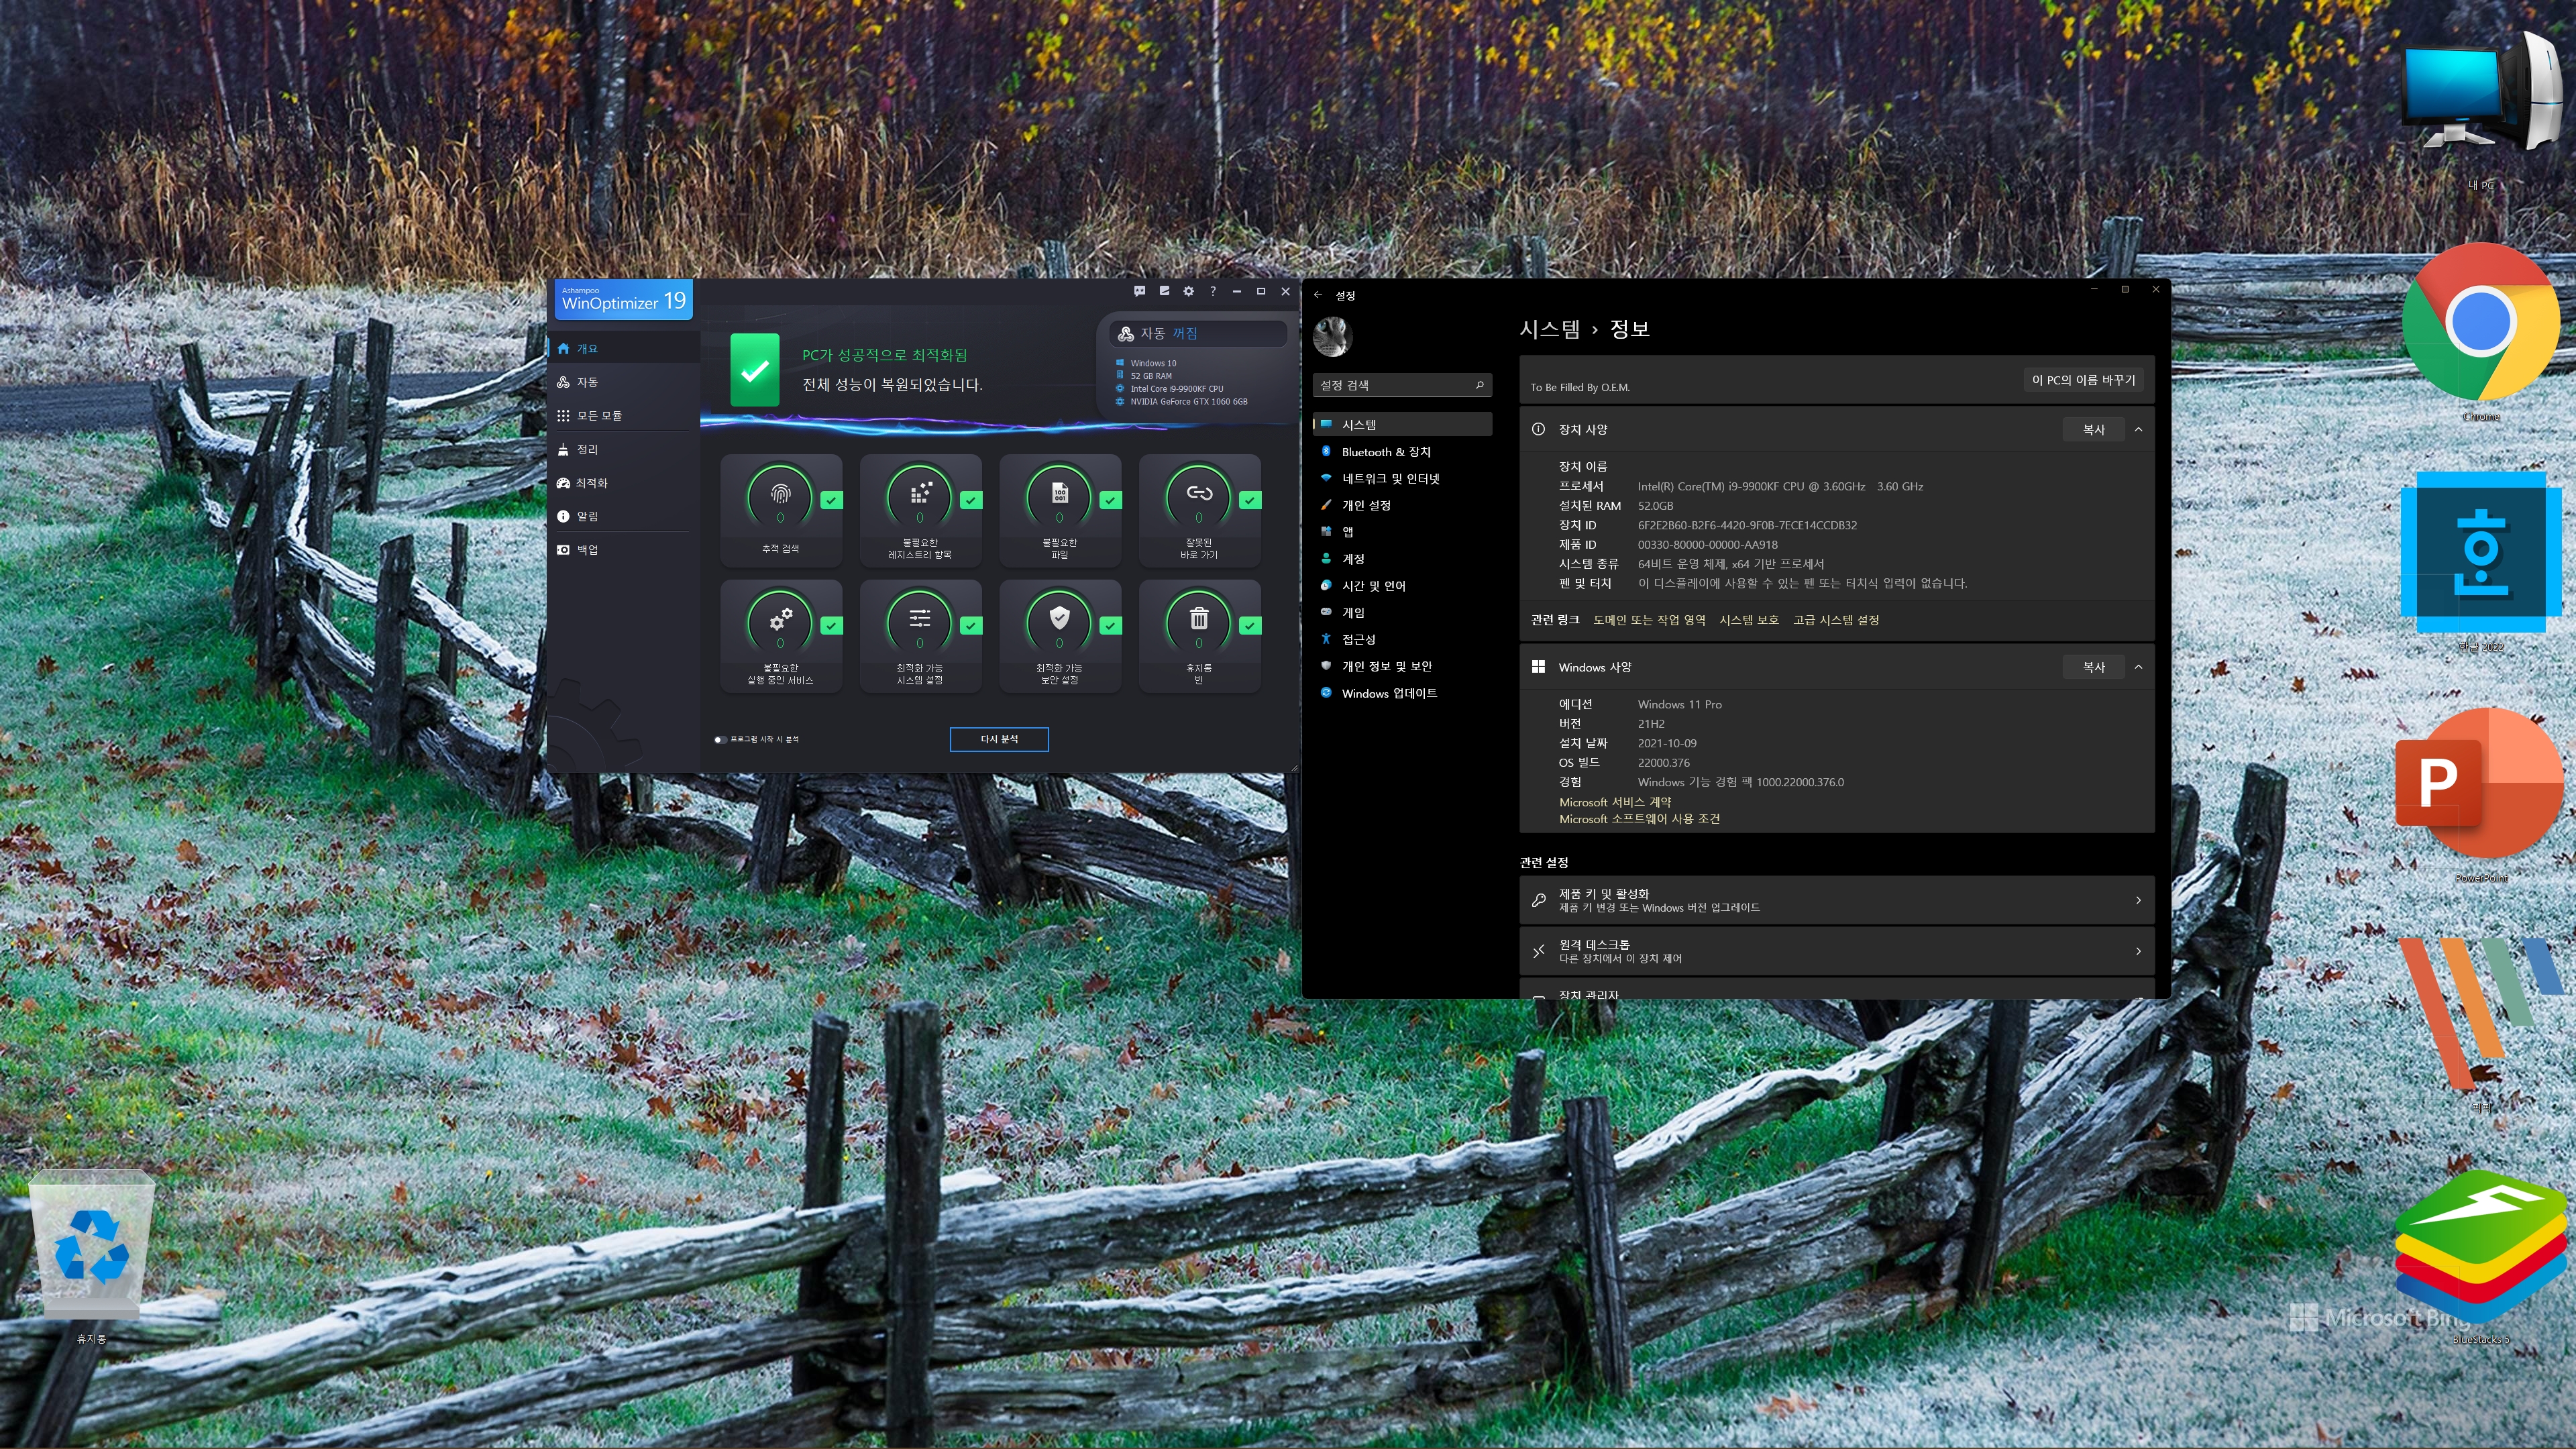Toggle checkbox on 추적 검색 card
2576x1449 pixels.
[831, 500]
